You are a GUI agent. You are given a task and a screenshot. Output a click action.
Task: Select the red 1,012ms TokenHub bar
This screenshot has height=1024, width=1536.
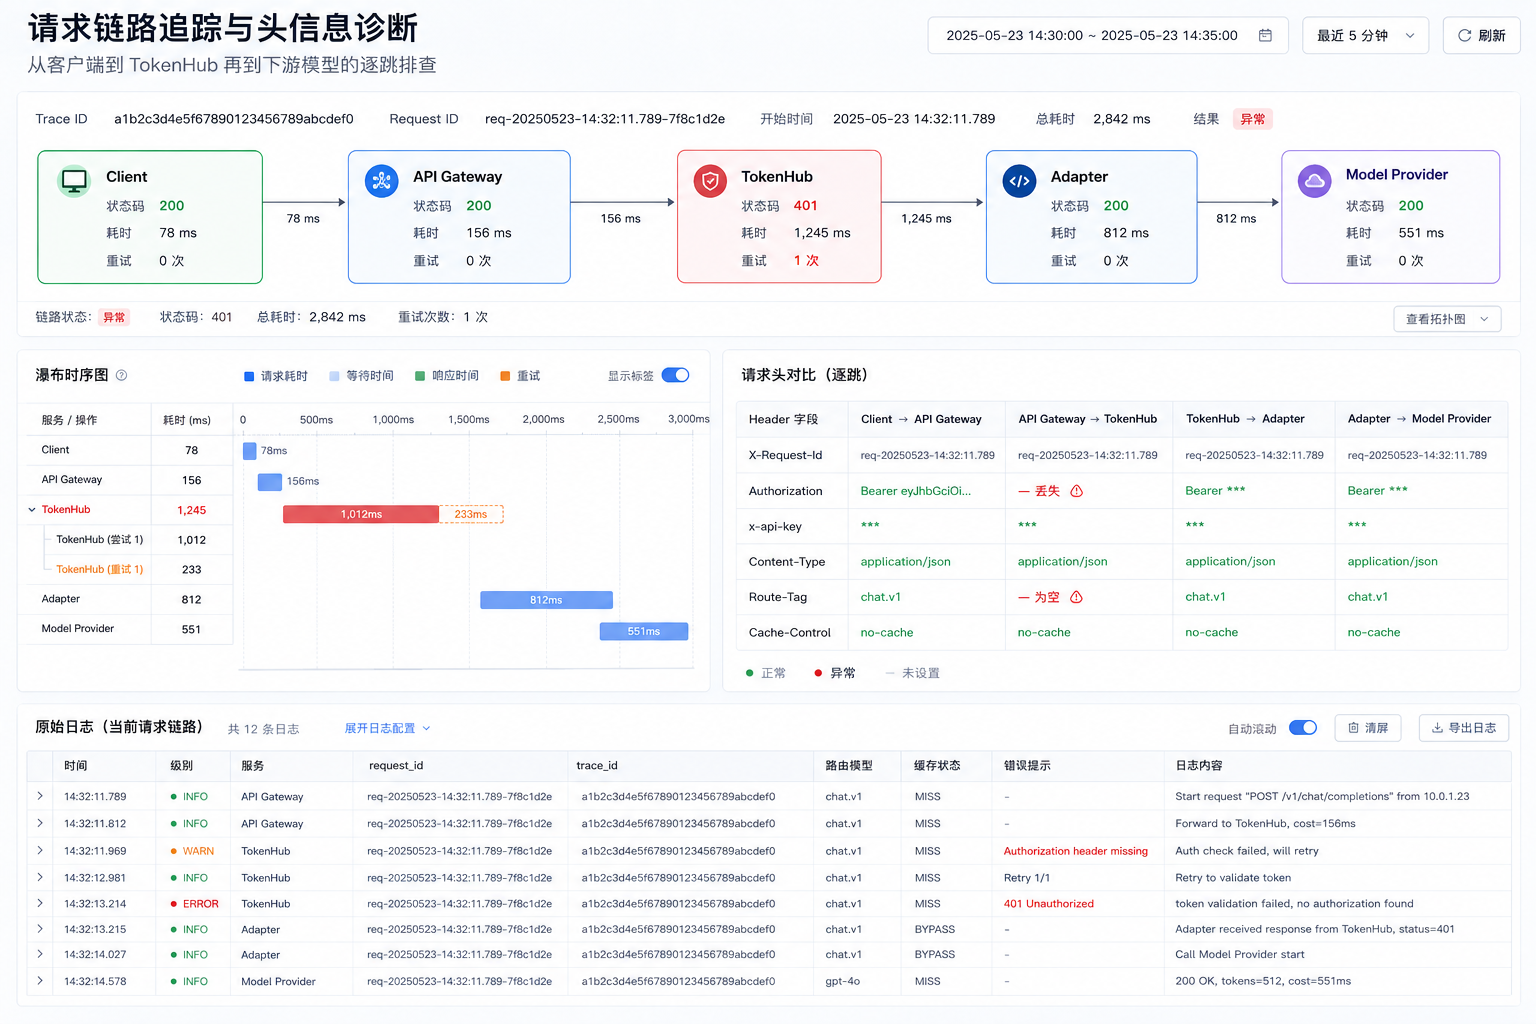pos(361,514)
